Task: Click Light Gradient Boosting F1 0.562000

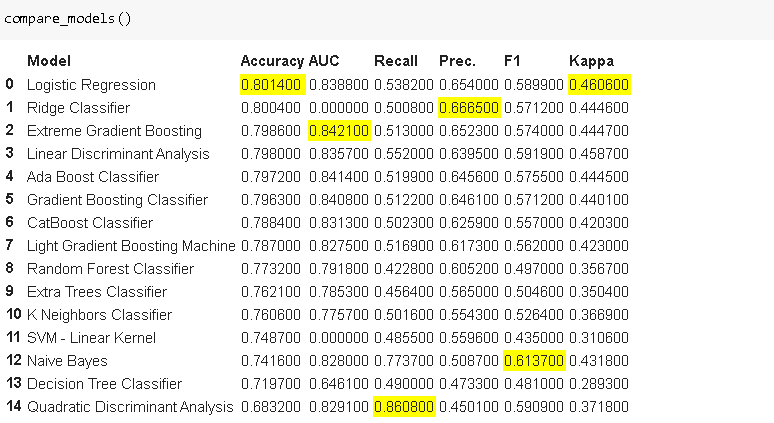Action: point(534,246)
